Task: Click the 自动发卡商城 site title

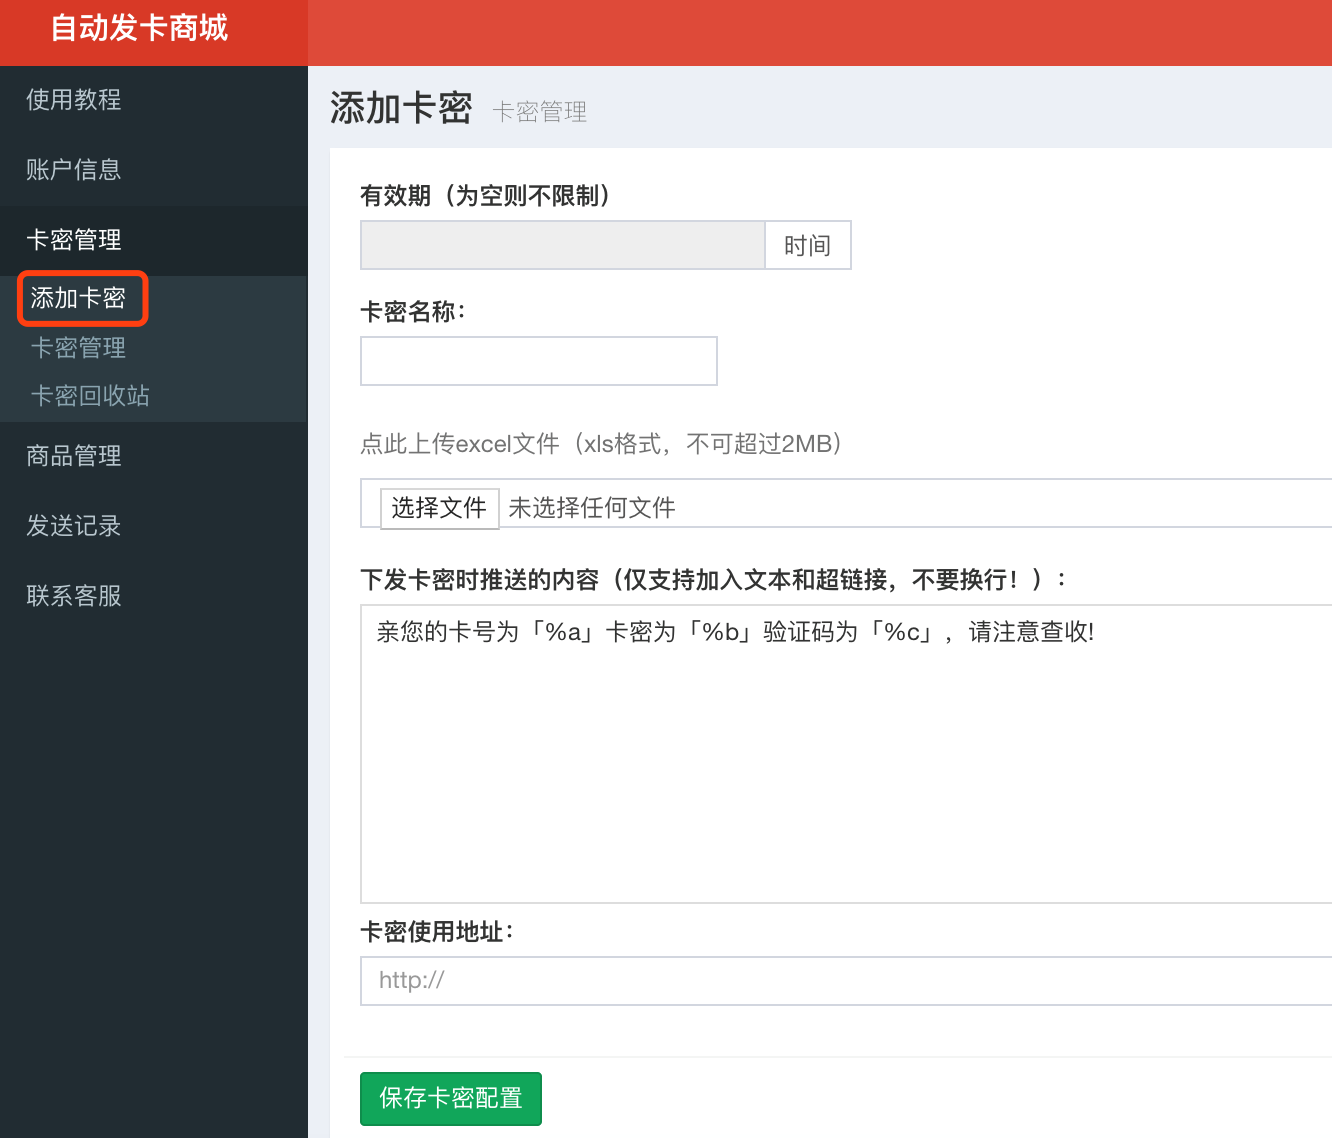Action: (x=140, y=28)
